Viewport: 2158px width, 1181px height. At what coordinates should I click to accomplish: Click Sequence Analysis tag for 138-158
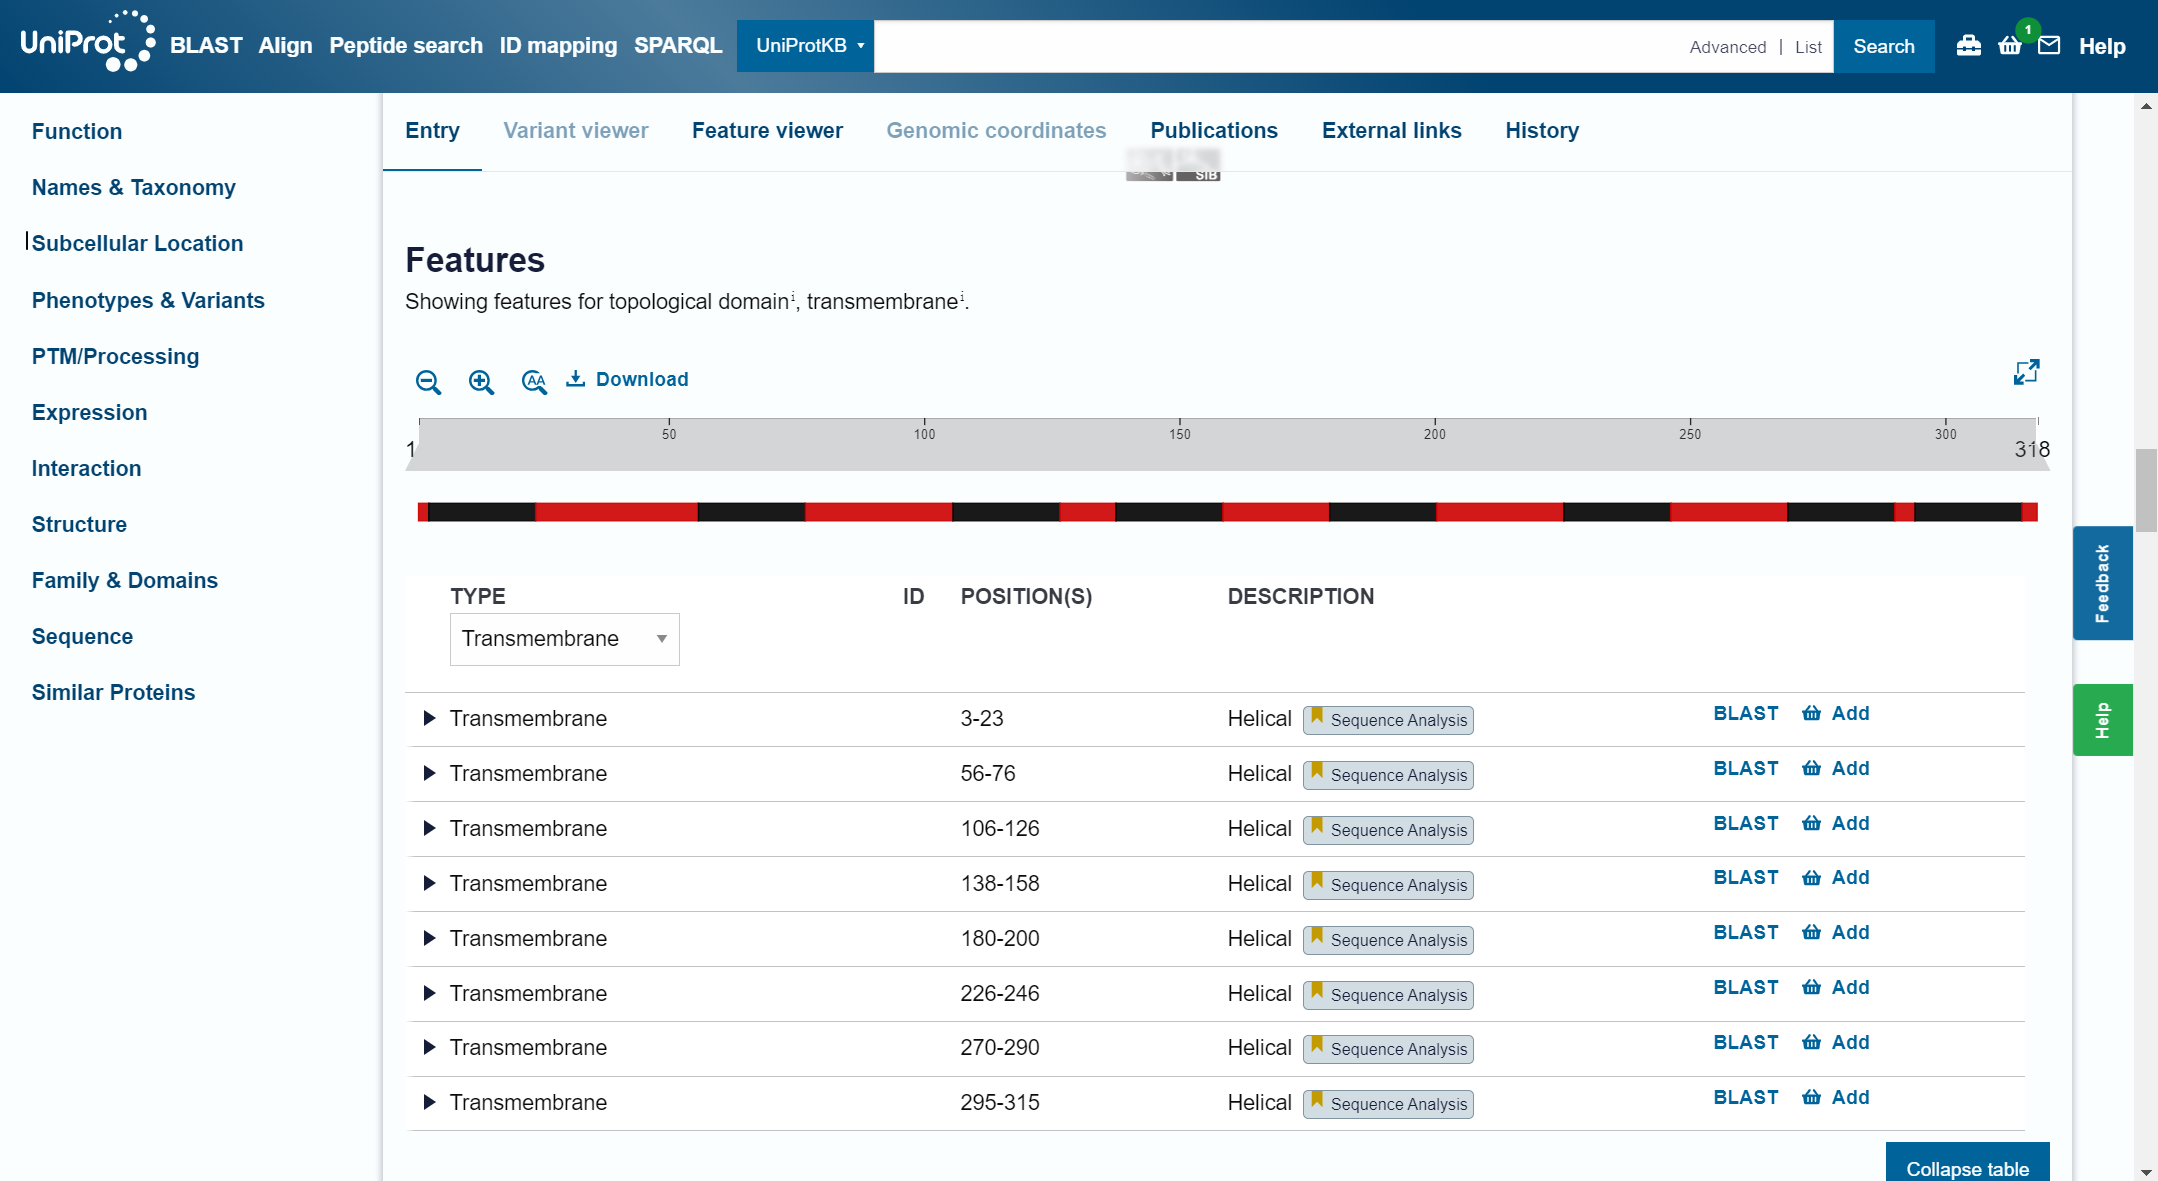click(x=1388, y=885)
